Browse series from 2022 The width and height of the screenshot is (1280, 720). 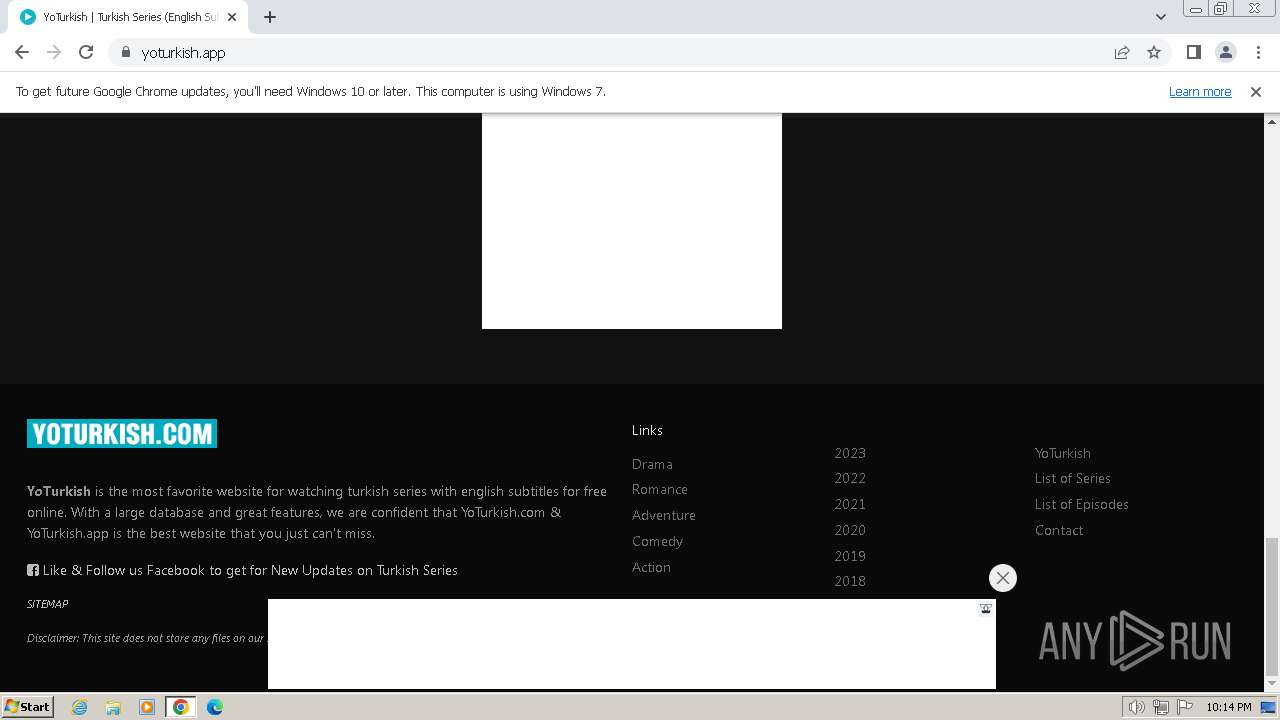click(850, 478)
